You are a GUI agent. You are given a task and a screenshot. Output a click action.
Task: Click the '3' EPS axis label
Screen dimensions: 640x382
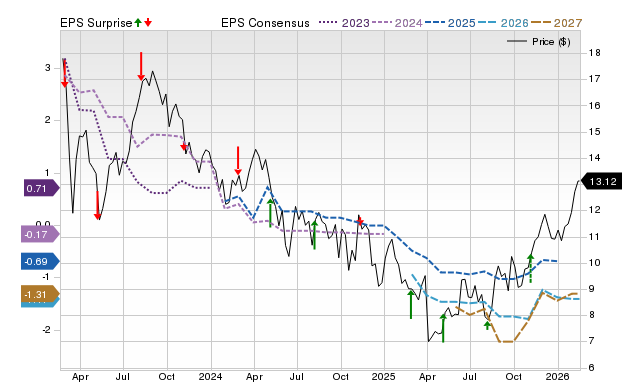48,68
